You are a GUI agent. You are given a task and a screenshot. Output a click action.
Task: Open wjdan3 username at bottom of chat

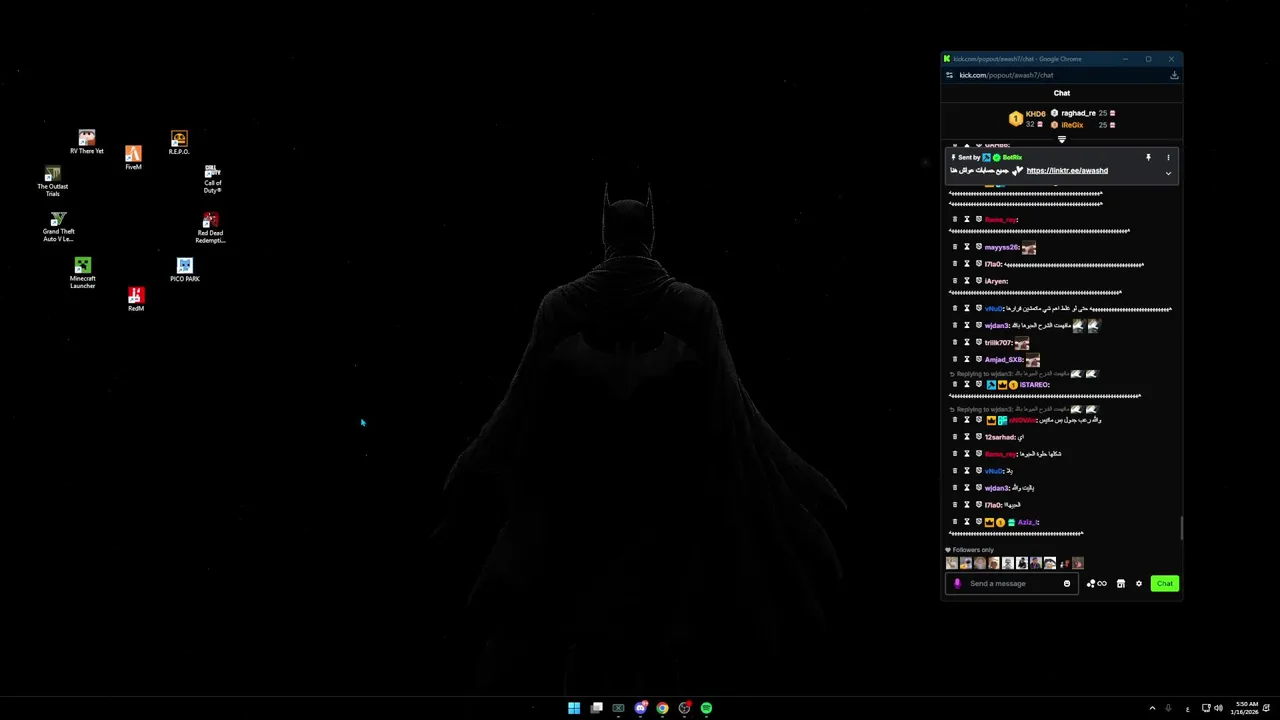pyautogui.click(x=997, y=488)
